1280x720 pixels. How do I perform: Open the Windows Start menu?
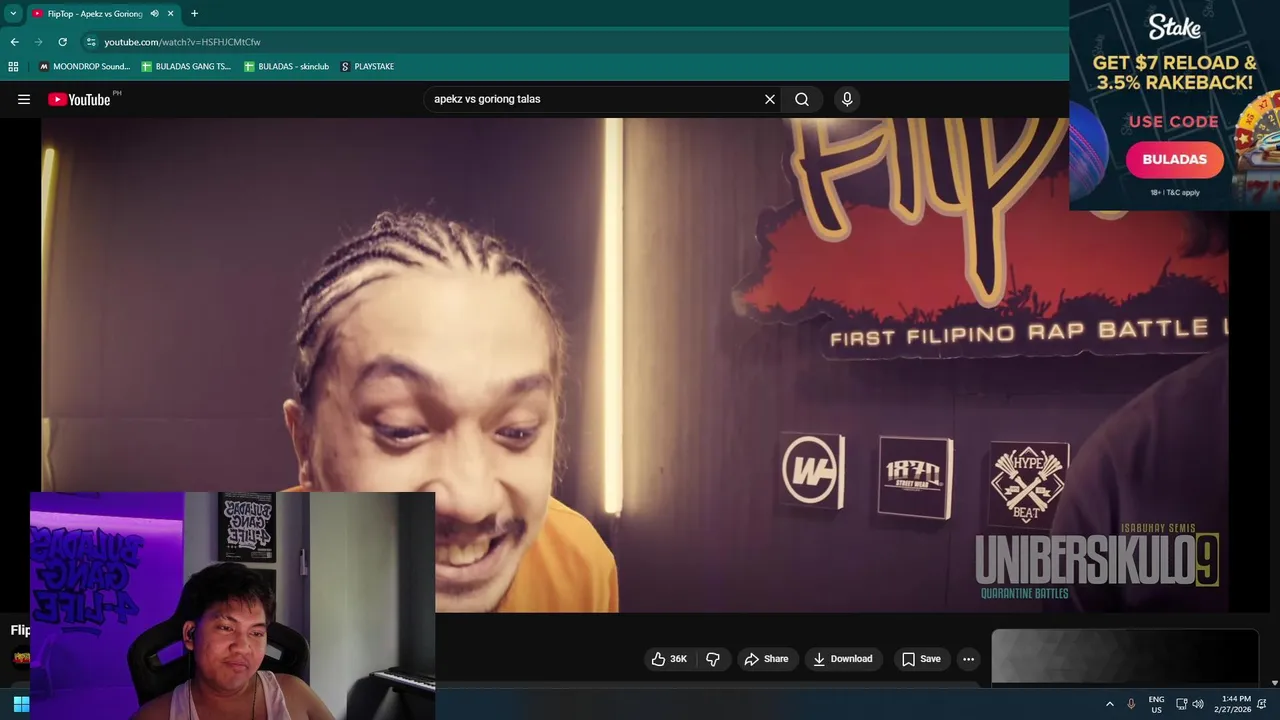pyautogui.click(x=21, y=704)
